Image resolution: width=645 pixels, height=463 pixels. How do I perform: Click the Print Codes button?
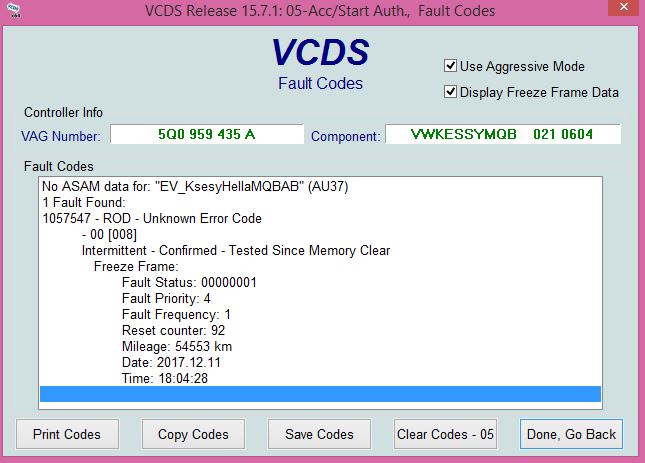[67, 434]
